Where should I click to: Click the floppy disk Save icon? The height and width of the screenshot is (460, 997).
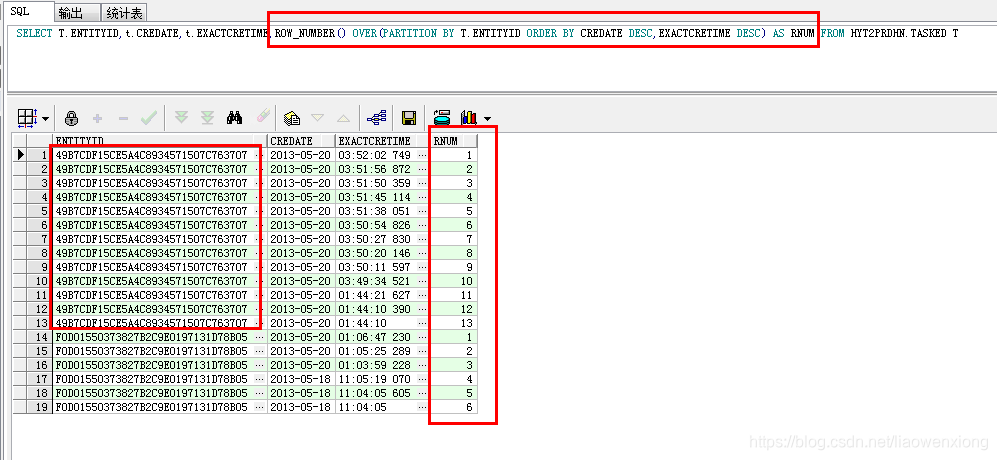tap(409, 118)
